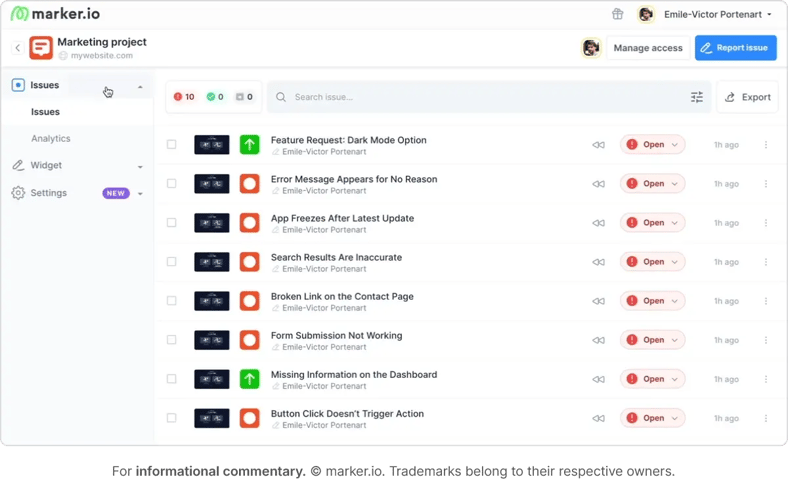Tick the checkbox for Search Results Are Inaccurate
This screenshot has width=788, height=479.
(171, 262)
